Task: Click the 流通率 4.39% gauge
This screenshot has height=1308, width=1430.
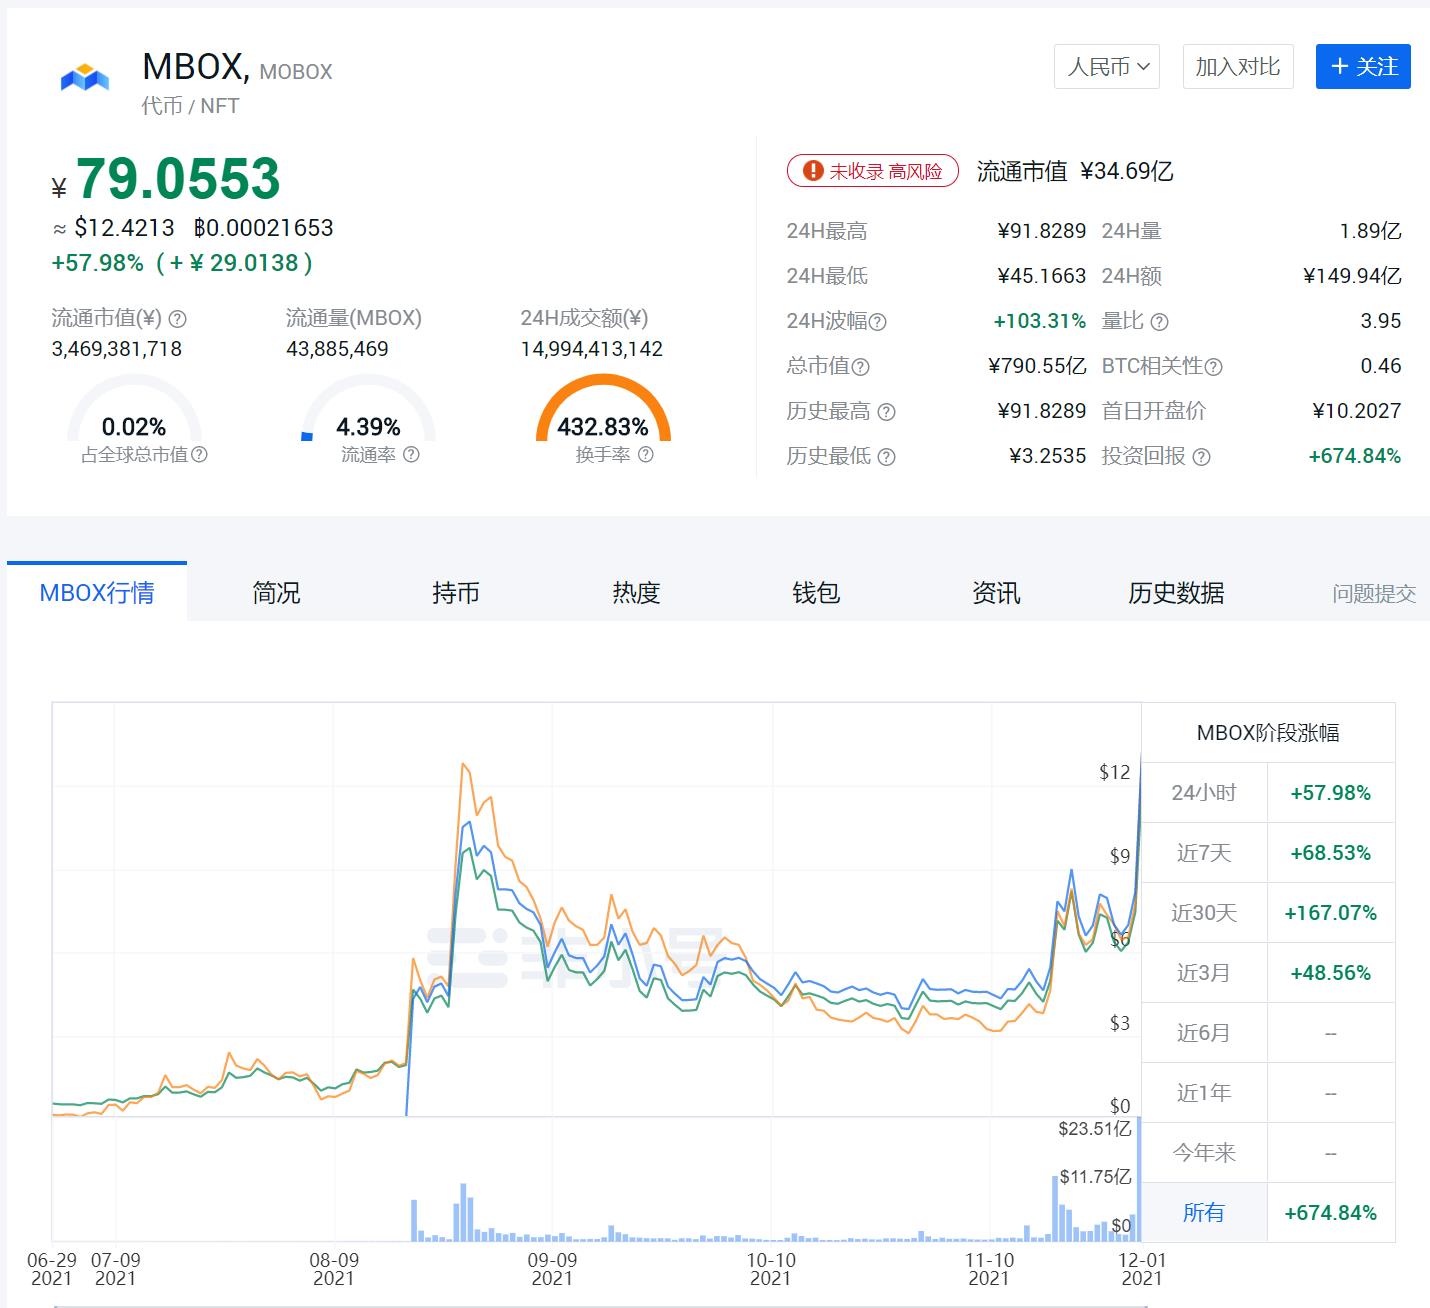Action: (x=368, y=408)
